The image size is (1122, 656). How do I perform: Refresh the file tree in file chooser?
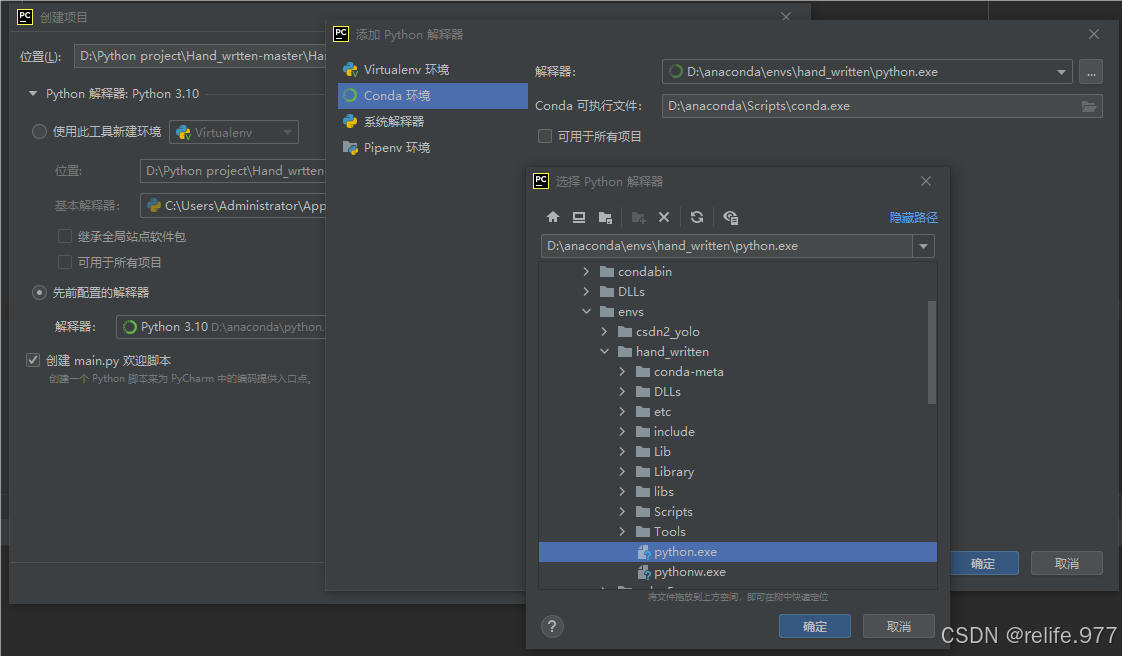coord(697,217)
